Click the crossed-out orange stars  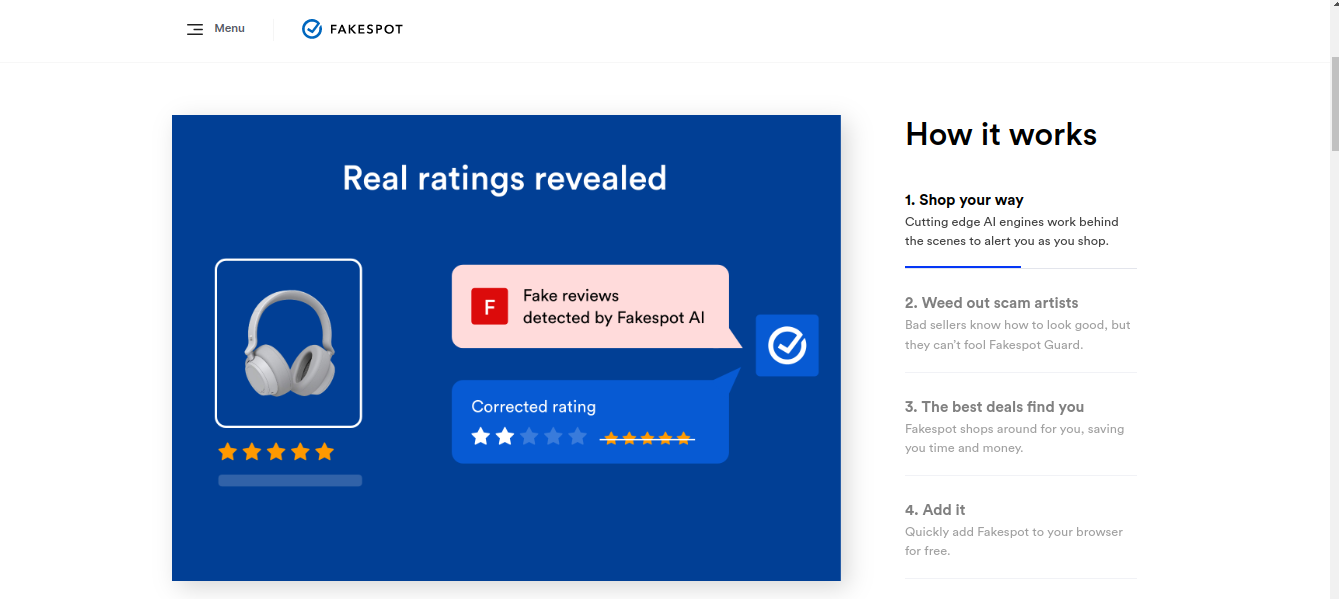647,438
